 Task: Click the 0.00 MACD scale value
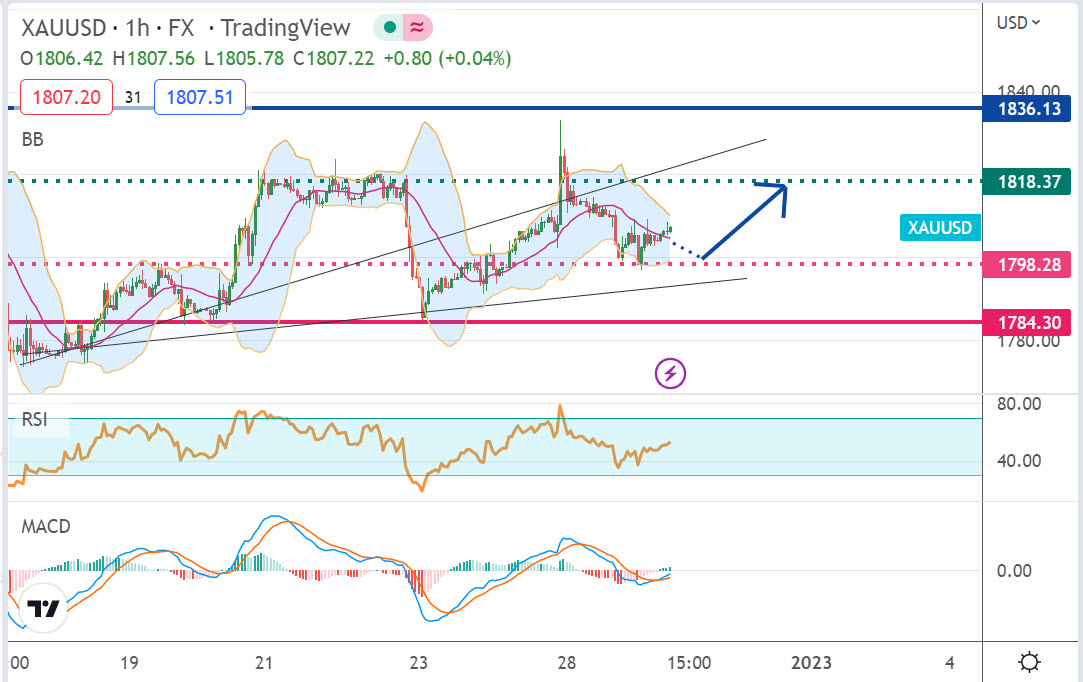[1014, 571]
